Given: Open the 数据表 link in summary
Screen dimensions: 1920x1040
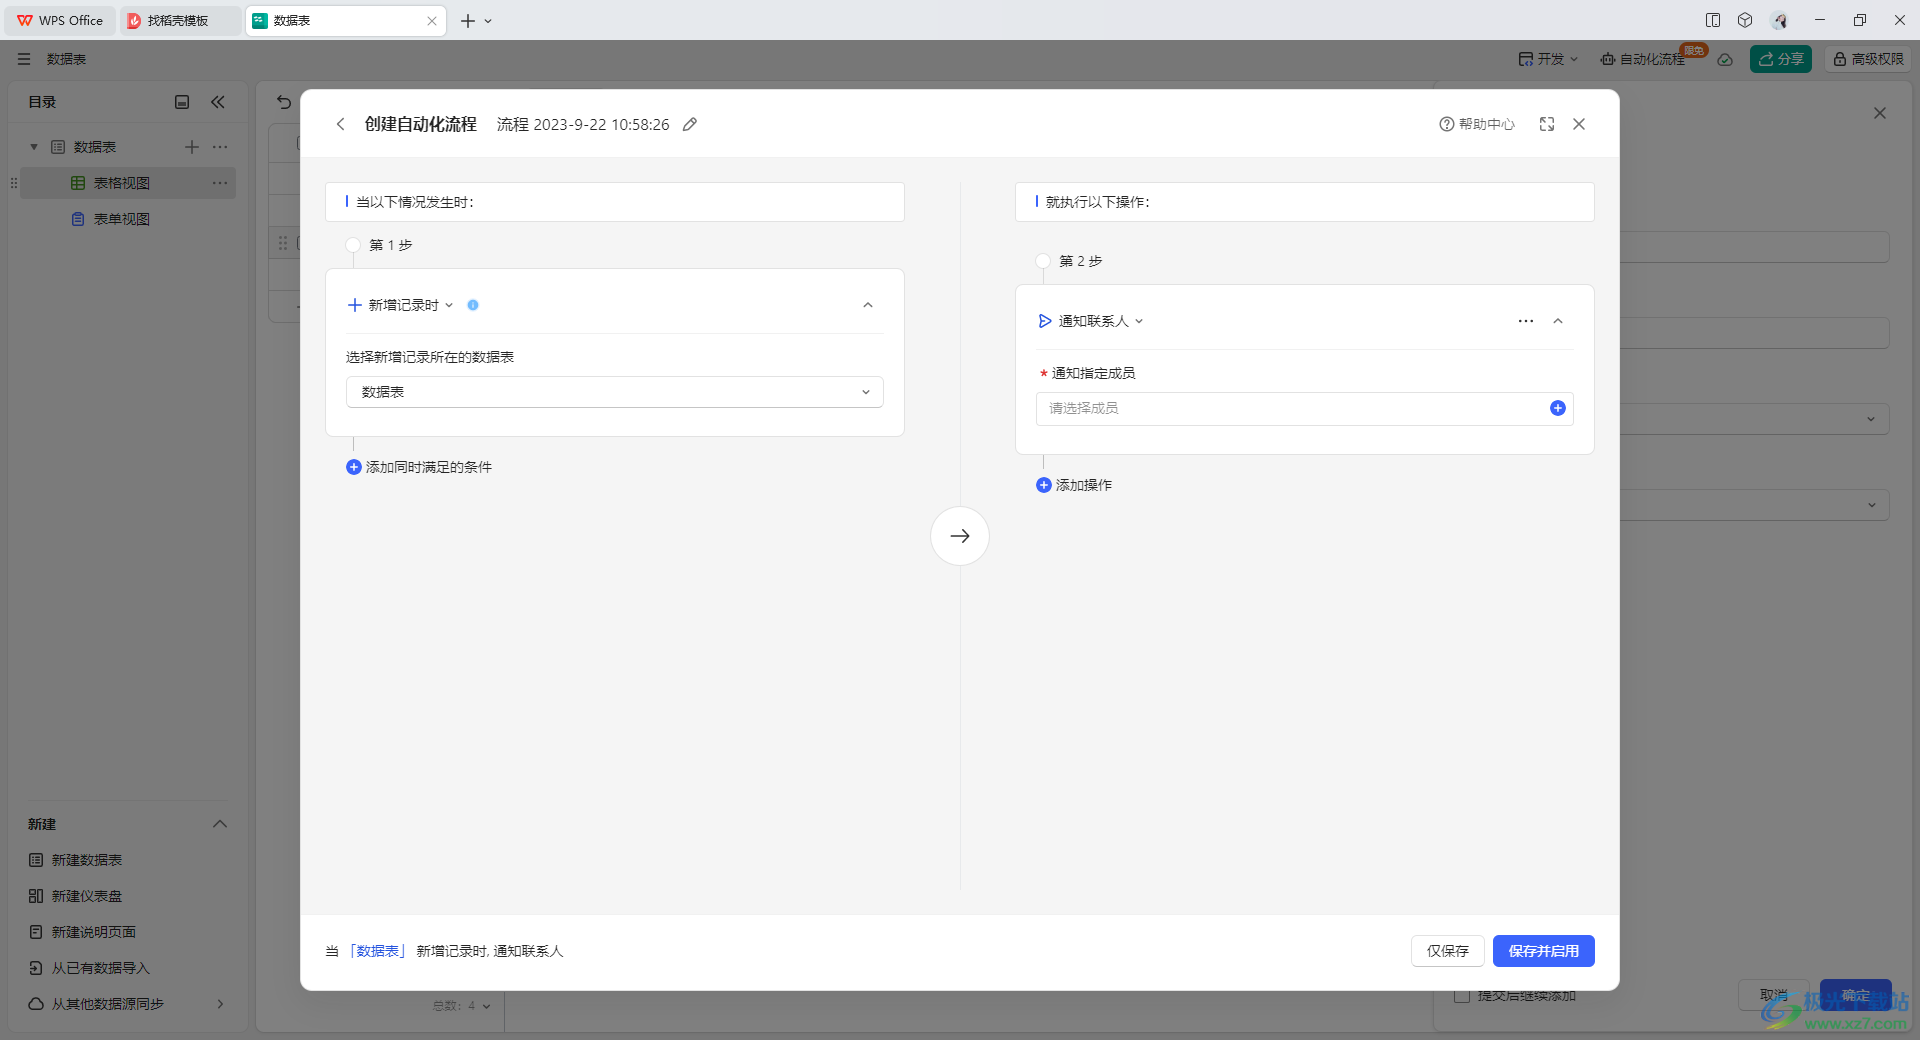Looking at the screenshot, I should coord(378,951).
